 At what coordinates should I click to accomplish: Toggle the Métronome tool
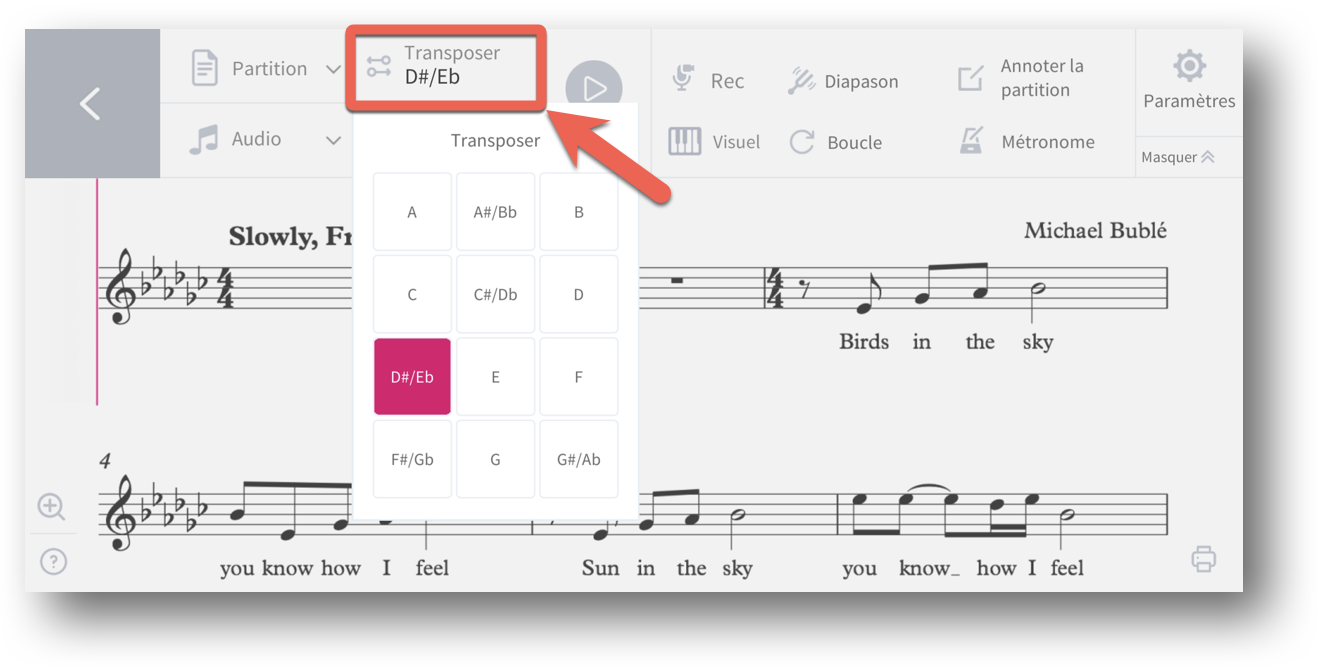click(x=1025, y=142)
